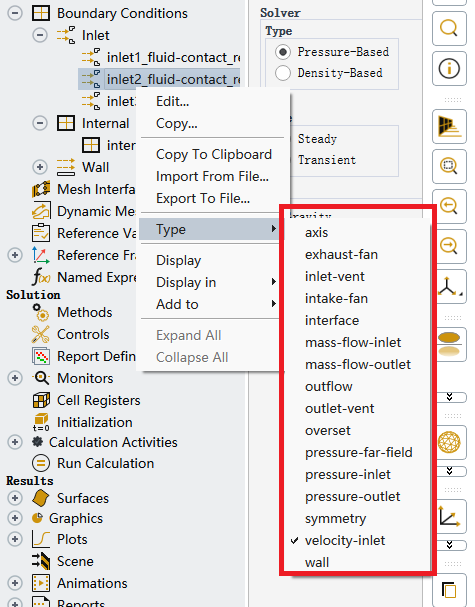The width and height of the screenshot is (475, 607).
Task: Click the zoom in magnifier icon
Action: point(449,246)
